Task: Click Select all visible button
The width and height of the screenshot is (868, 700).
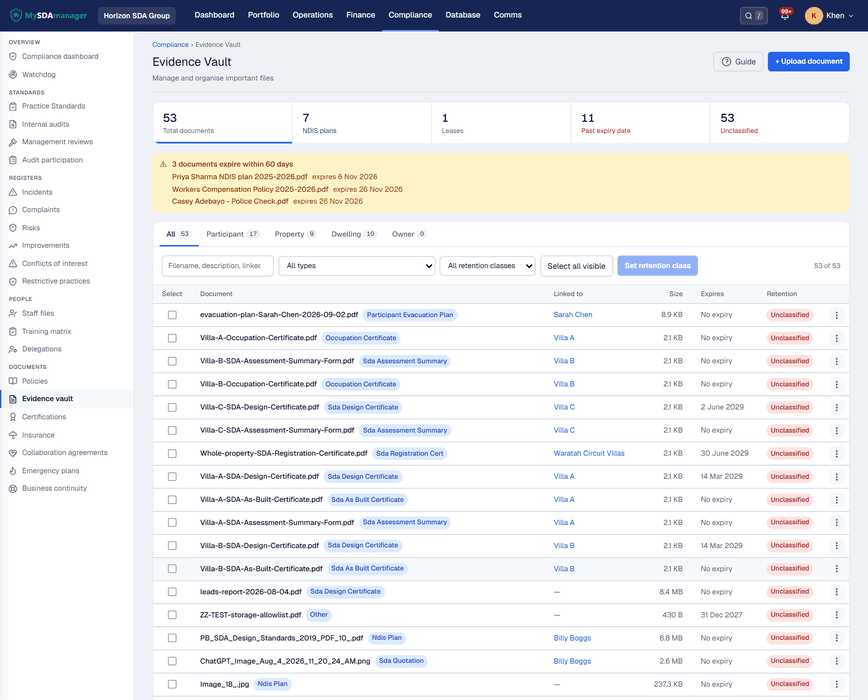Action: pyautogui.click(x=576, y=266)
